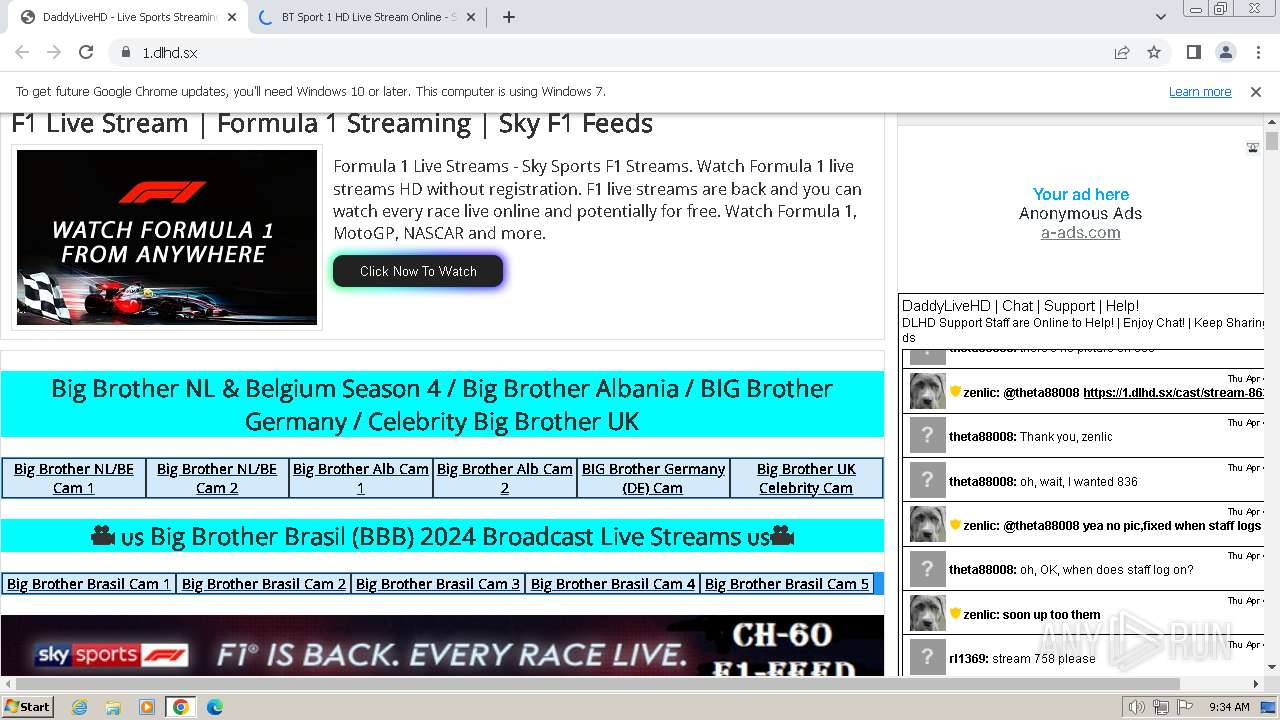Click the volume speaker tray icon
Screen dimensions: 1280x720
[1137, 707]
